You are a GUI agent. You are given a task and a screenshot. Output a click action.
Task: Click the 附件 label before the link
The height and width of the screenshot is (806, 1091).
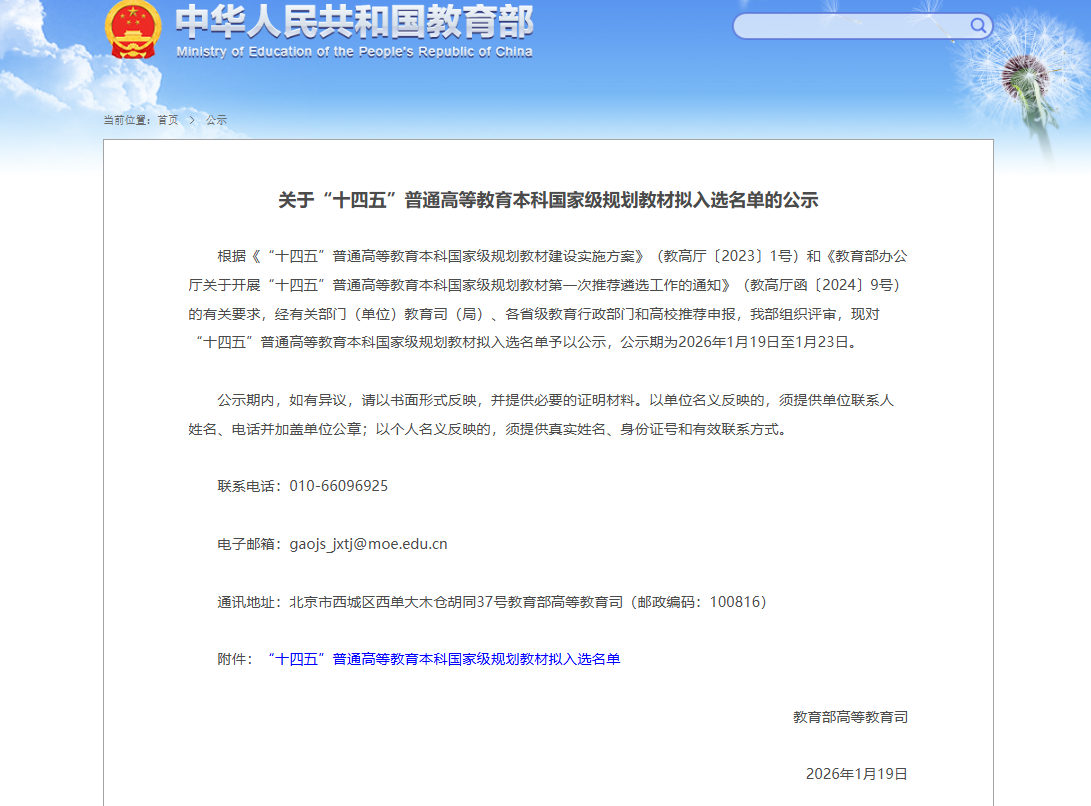pyautogui.click(x=235, y=659)
